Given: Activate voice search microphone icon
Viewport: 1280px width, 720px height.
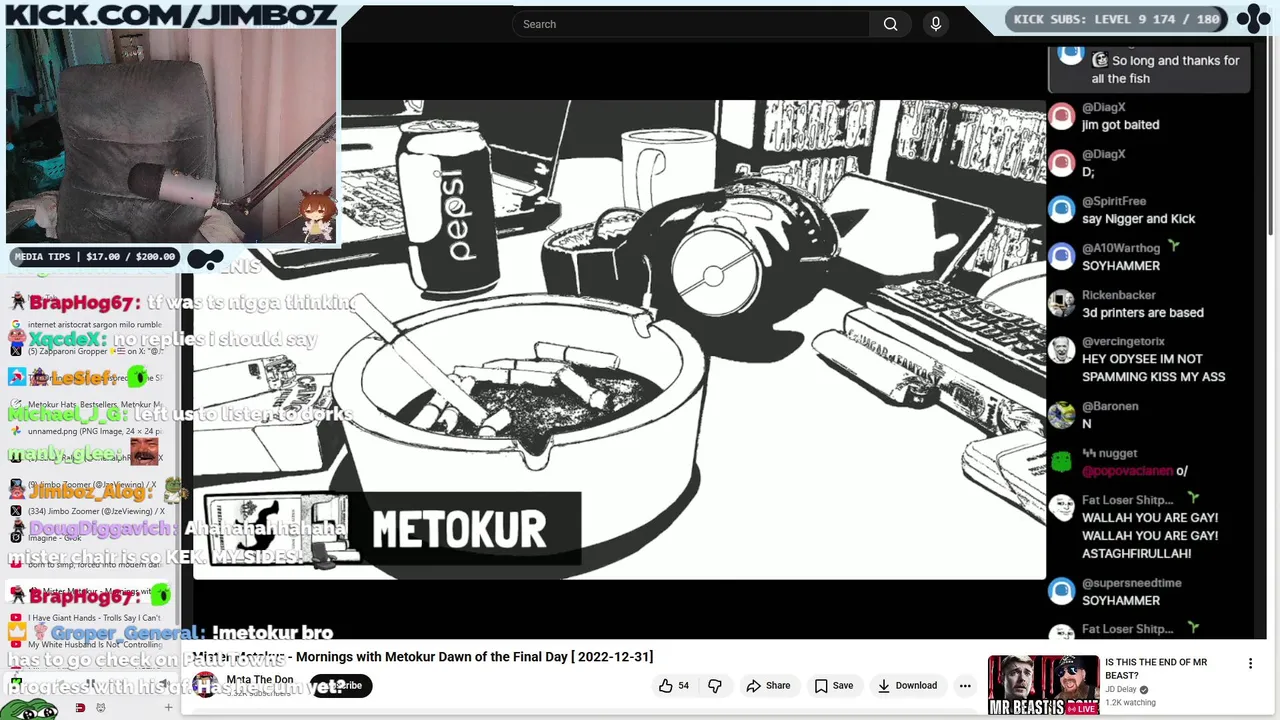Looking at the screenshot, I should [936, 24].
